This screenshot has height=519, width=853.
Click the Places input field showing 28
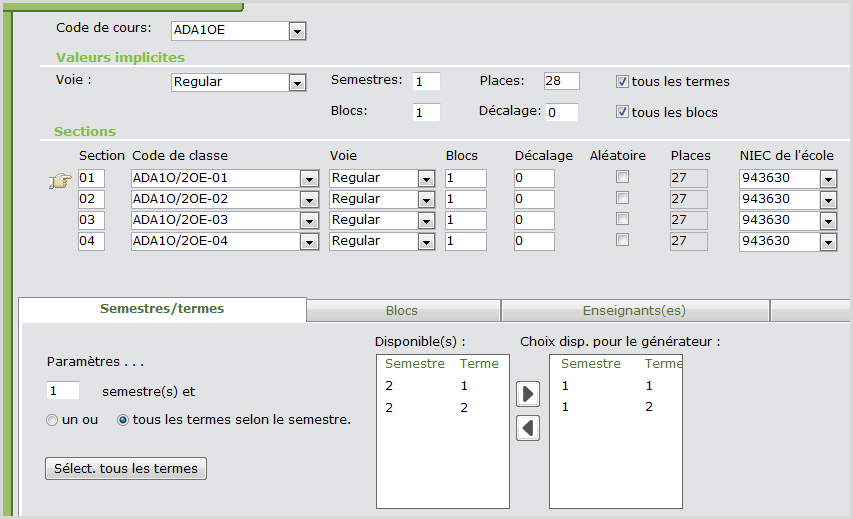561,81
